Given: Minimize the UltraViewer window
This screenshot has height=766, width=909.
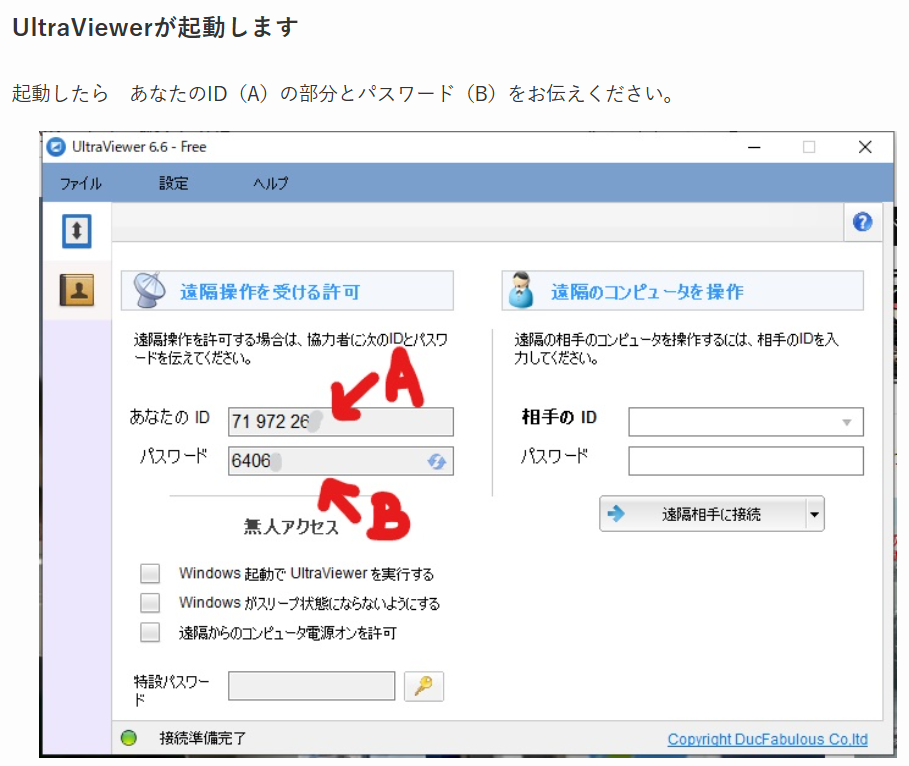Looking at the screenshot, I should (x=754, y=147).
